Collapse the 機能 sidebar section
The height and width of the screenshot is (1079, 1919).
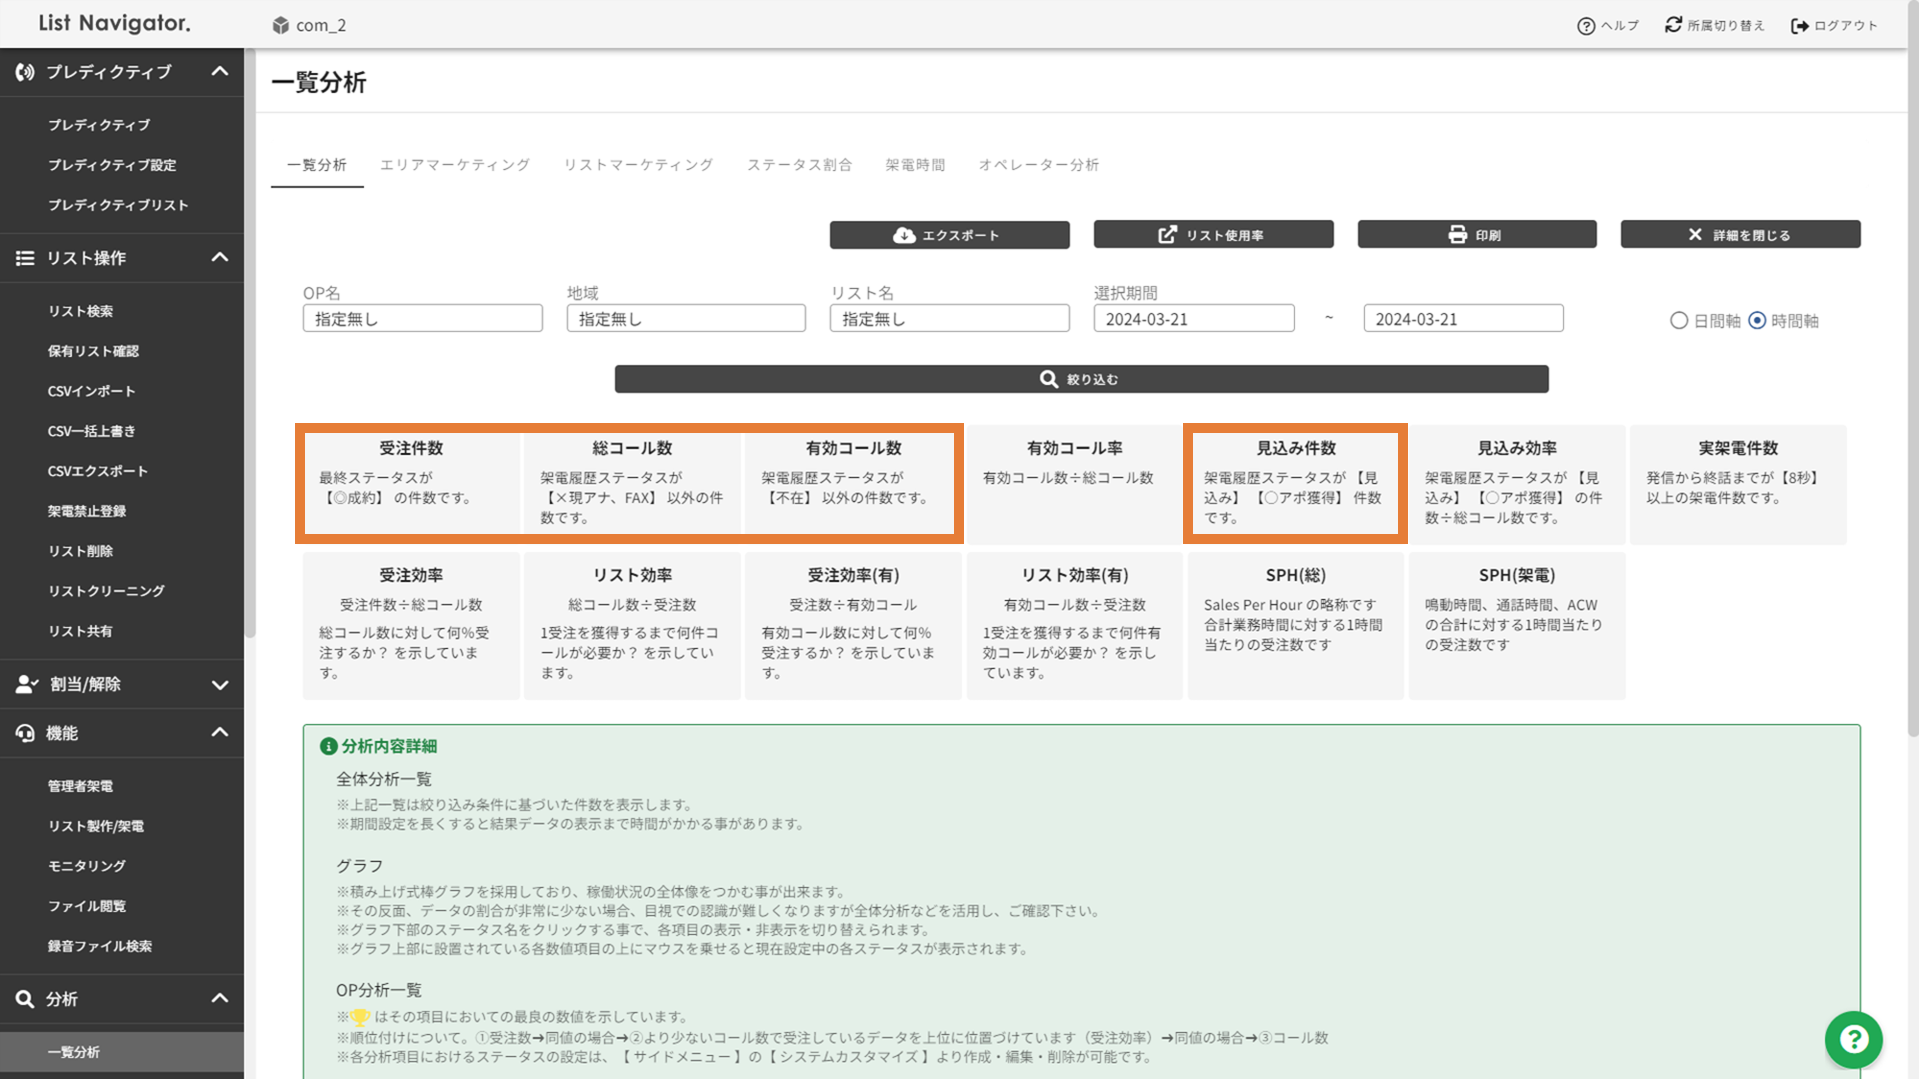tap(220, 733)
